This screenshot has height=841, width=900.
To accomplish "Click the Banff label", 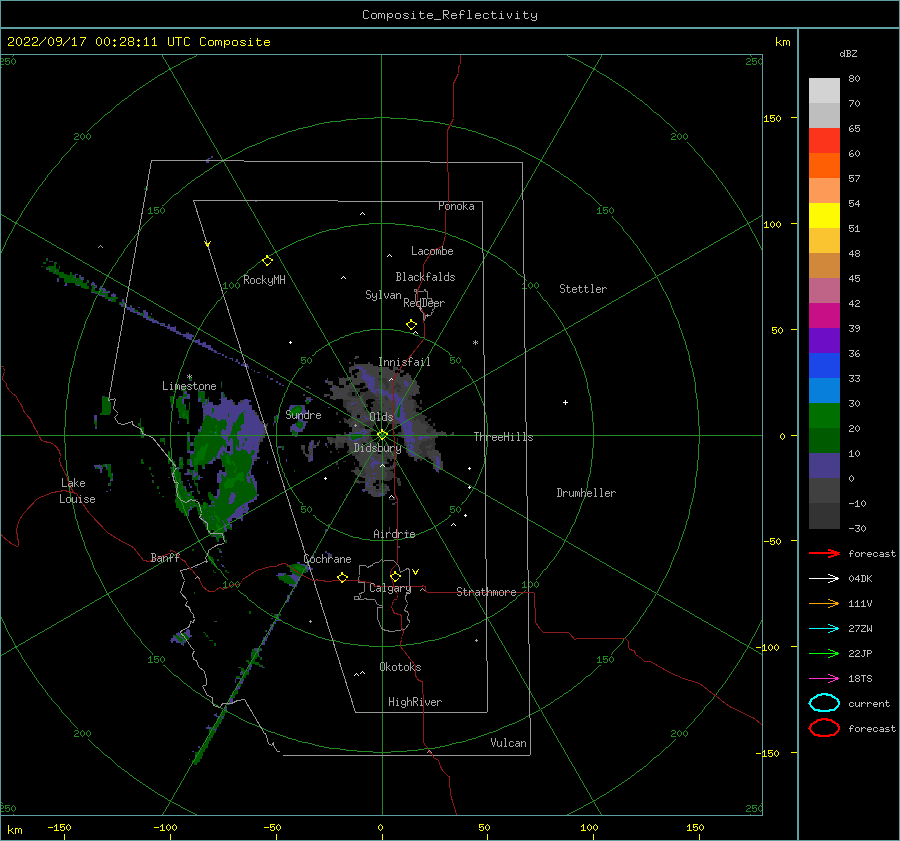I will pyautogui.click(x=165, y=557).
